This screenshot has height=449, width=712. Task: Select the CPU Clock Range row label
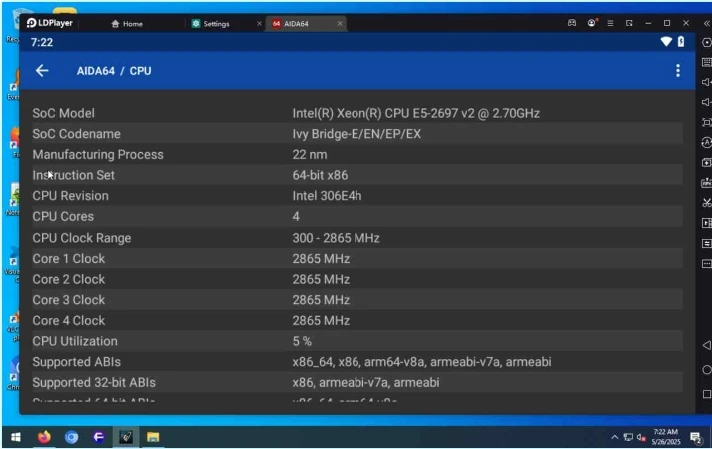[82, 238]
